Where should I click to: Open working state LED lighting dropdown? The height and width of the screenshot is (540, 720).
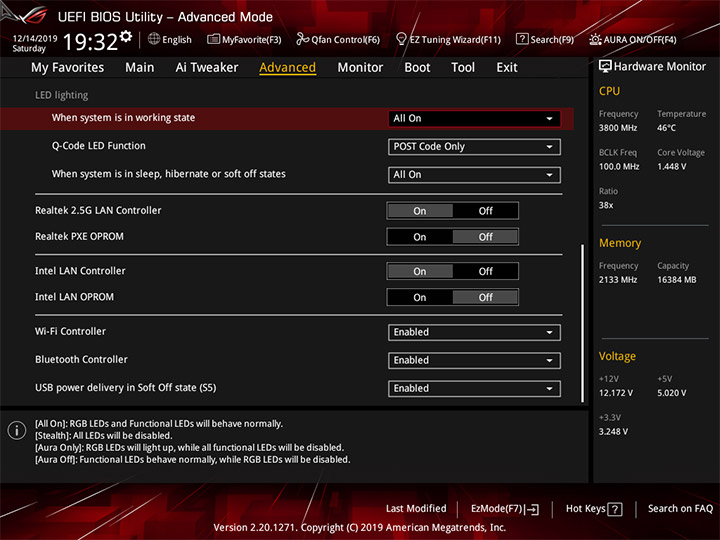point(474,118)
